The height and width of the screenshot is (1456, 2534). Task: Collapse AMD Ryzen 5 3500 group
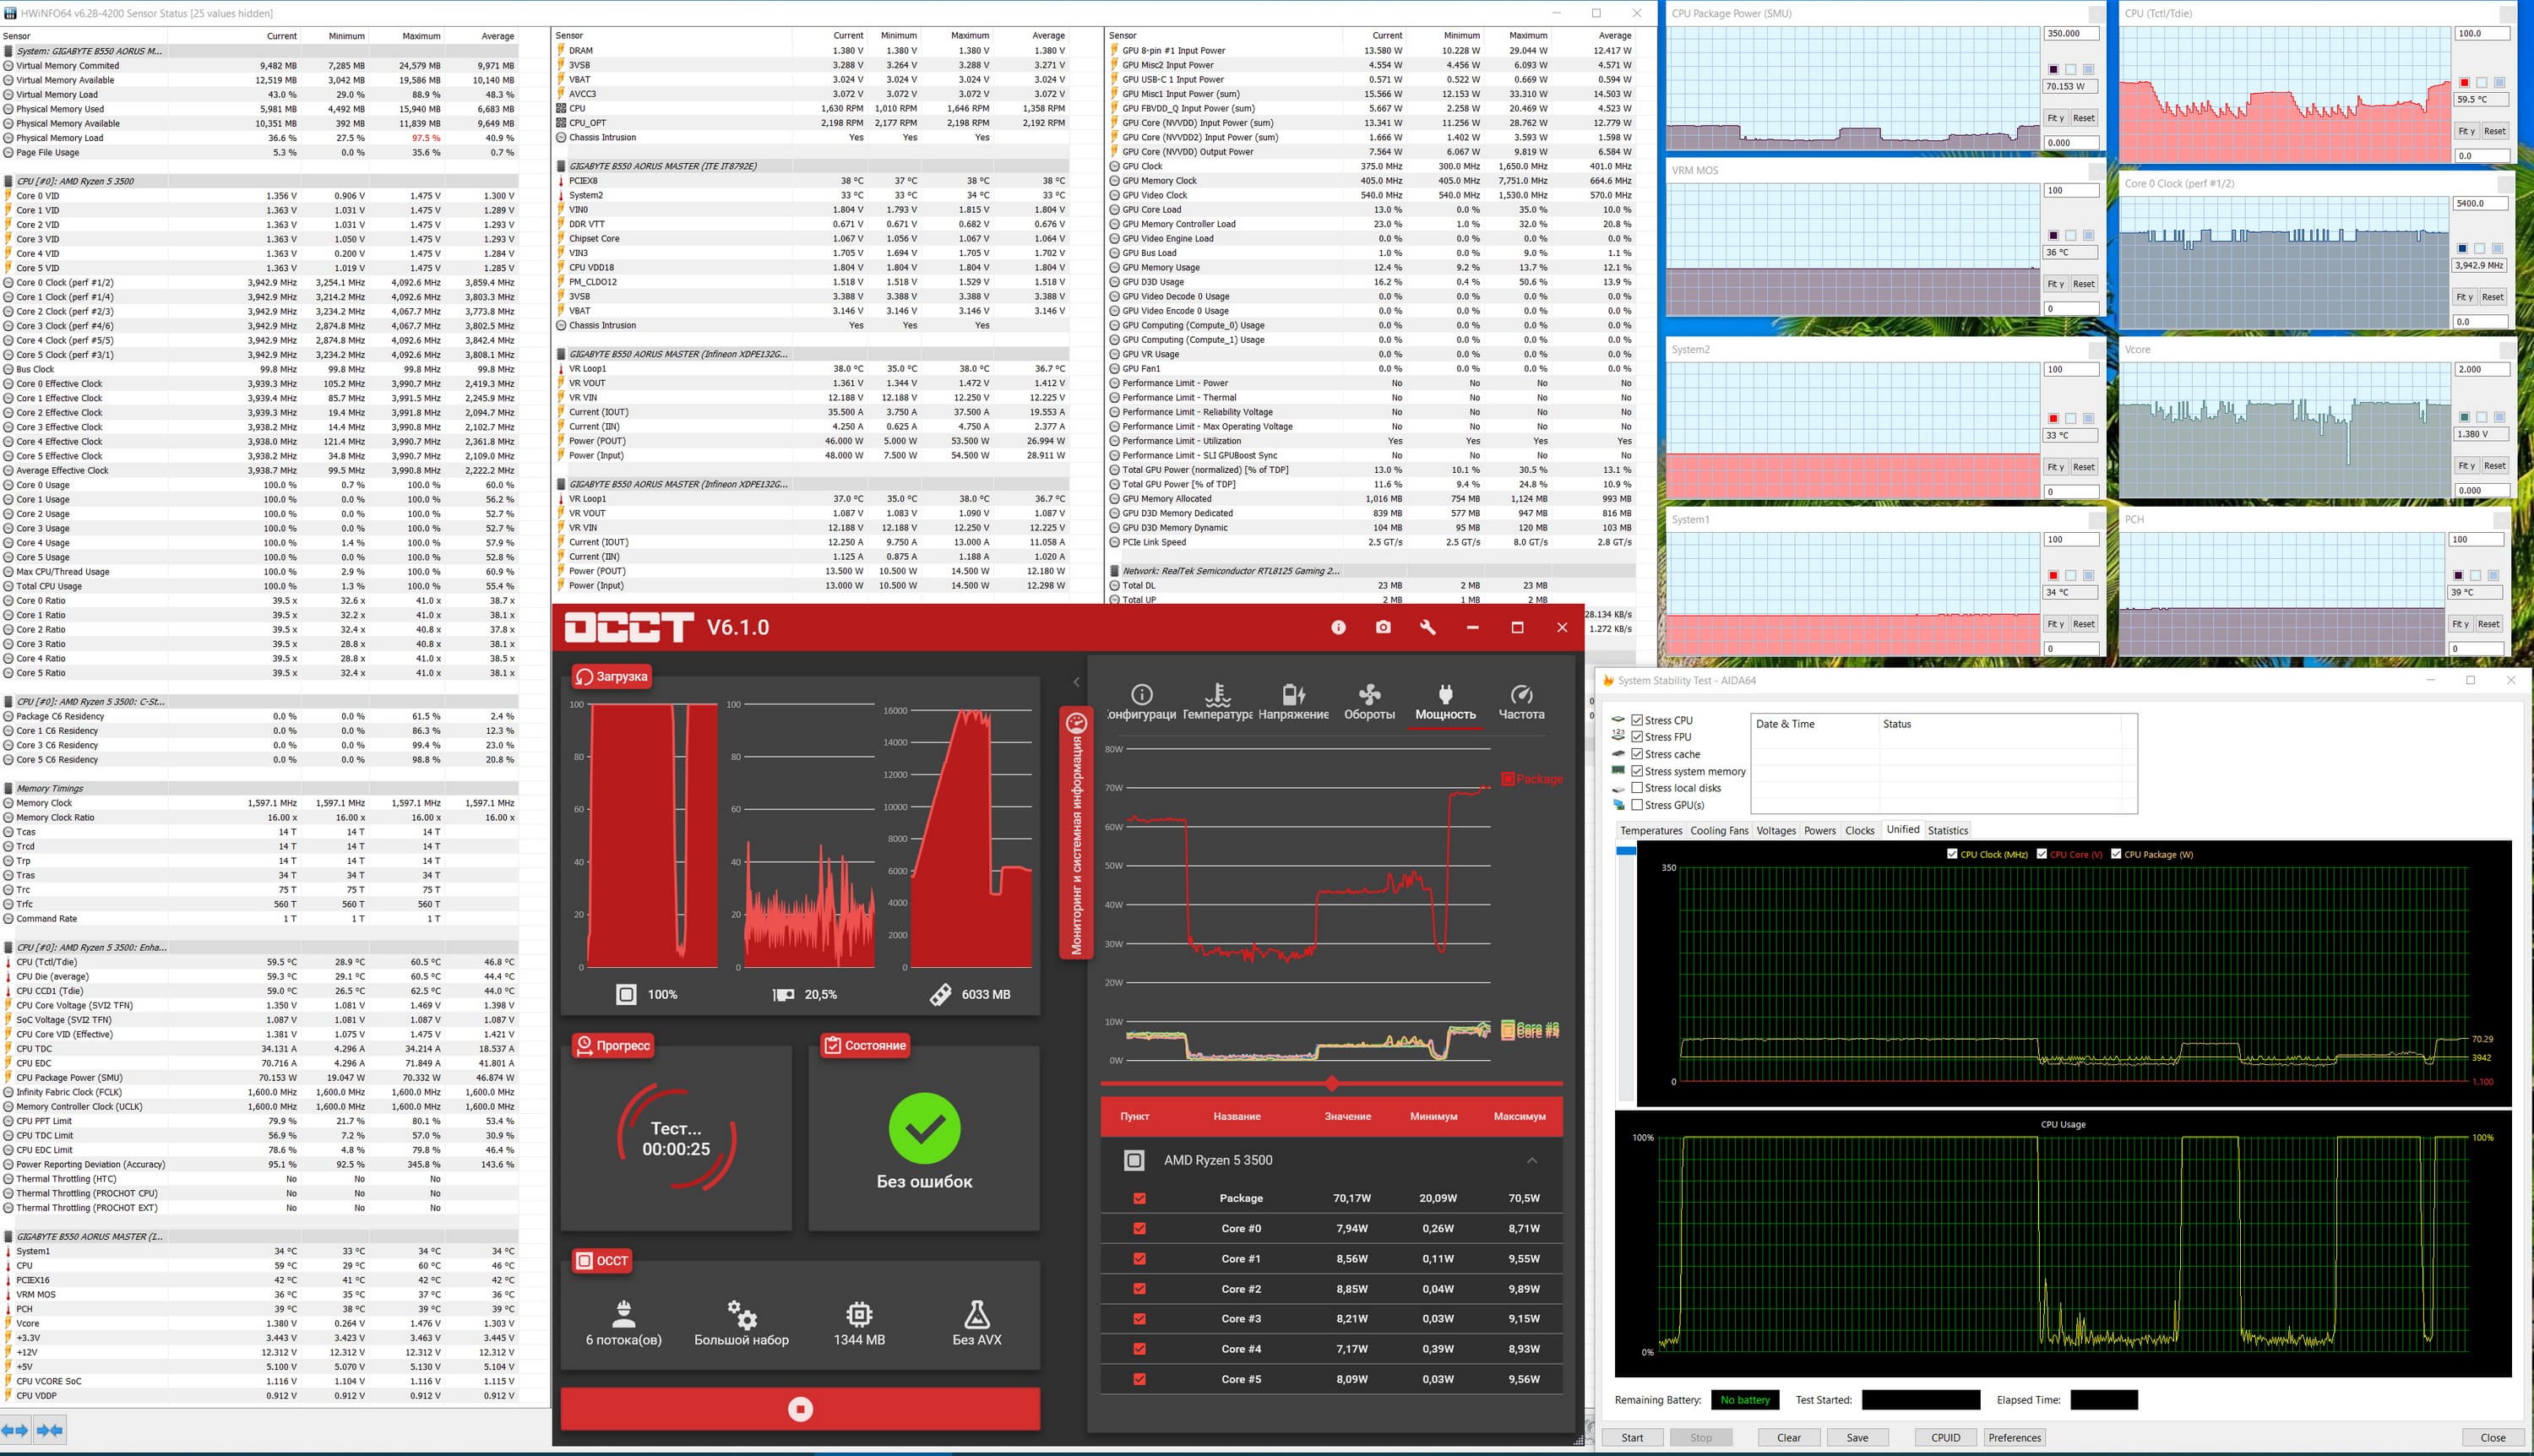click(1531, 1160)
